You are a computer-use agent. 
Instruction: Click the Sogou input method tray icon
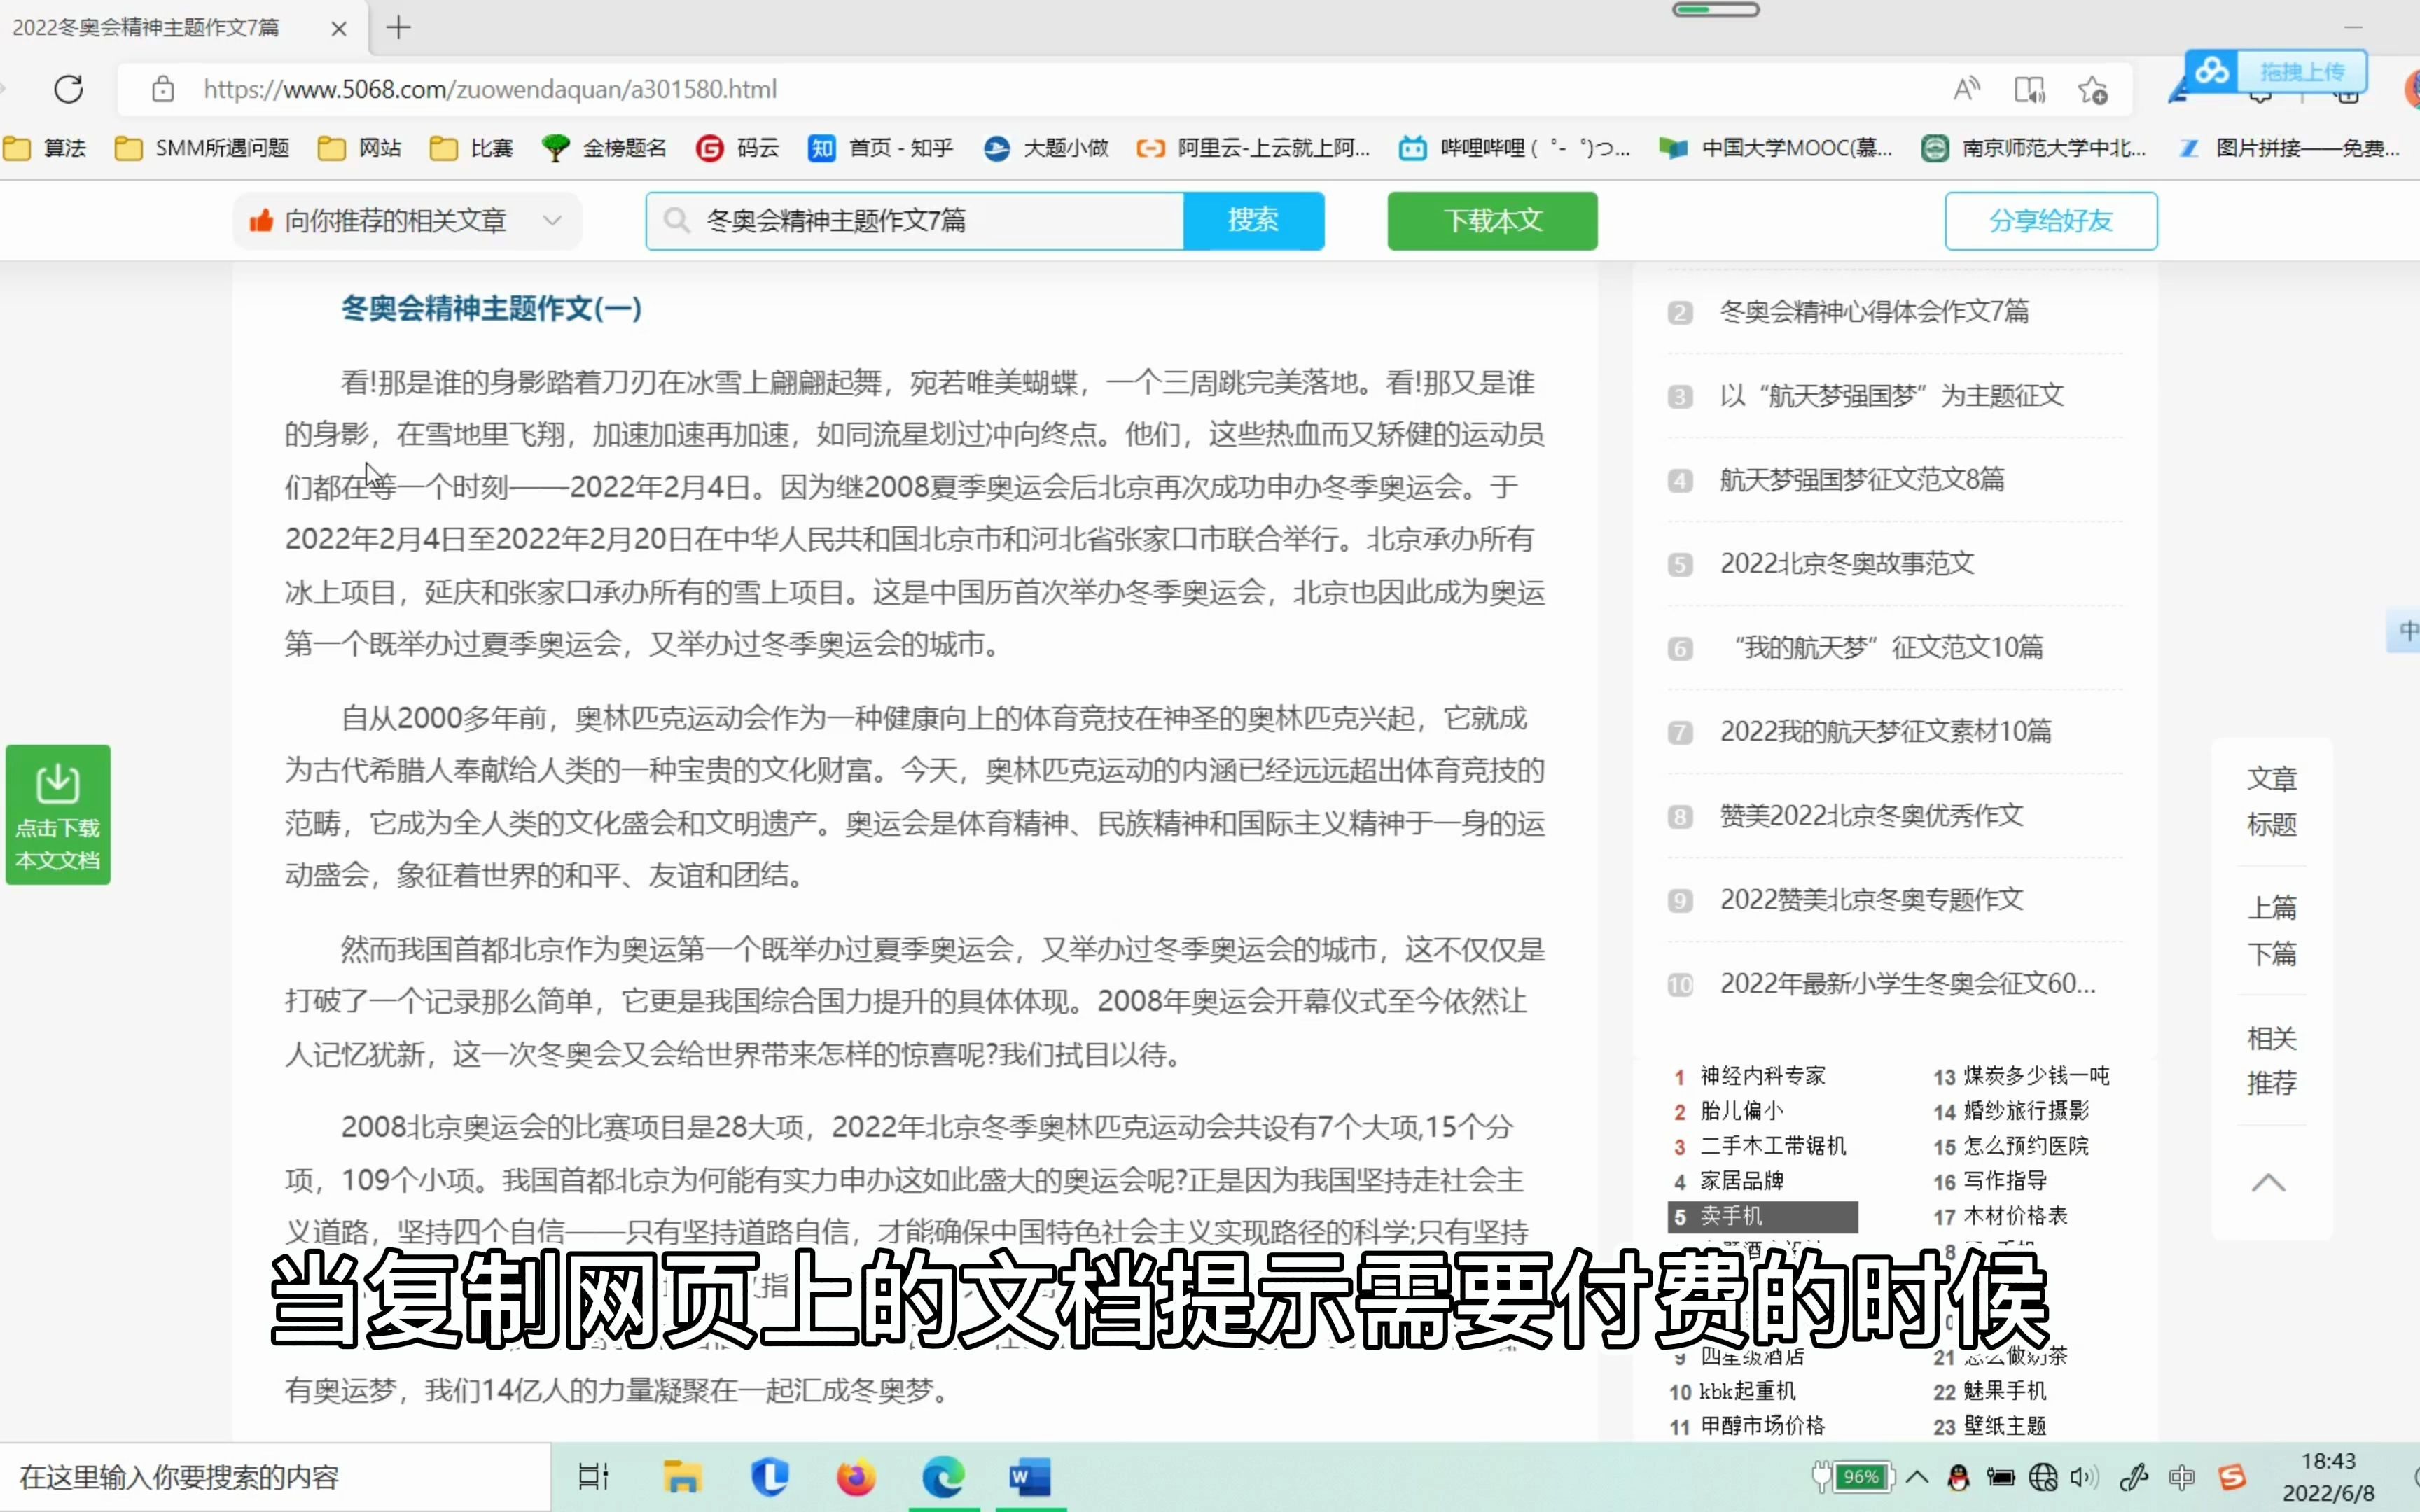pyautogui.click(x=2232, y=1477)
